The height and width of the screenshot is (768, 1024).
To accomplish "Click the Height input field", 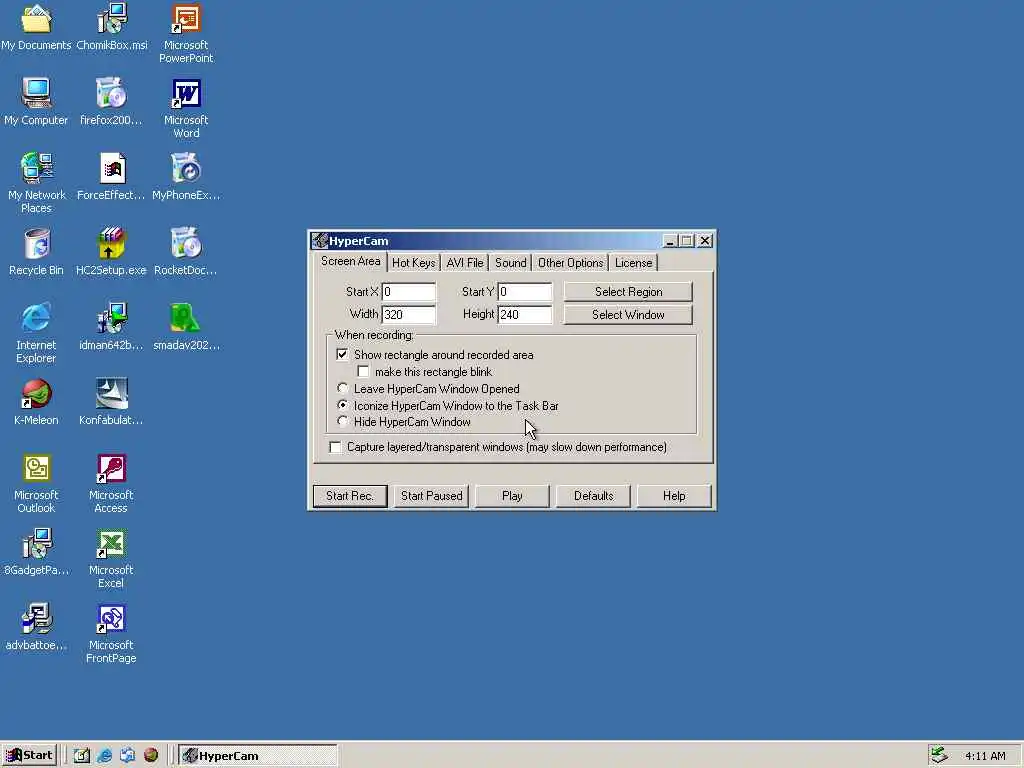I will click(x=524, y=315).
